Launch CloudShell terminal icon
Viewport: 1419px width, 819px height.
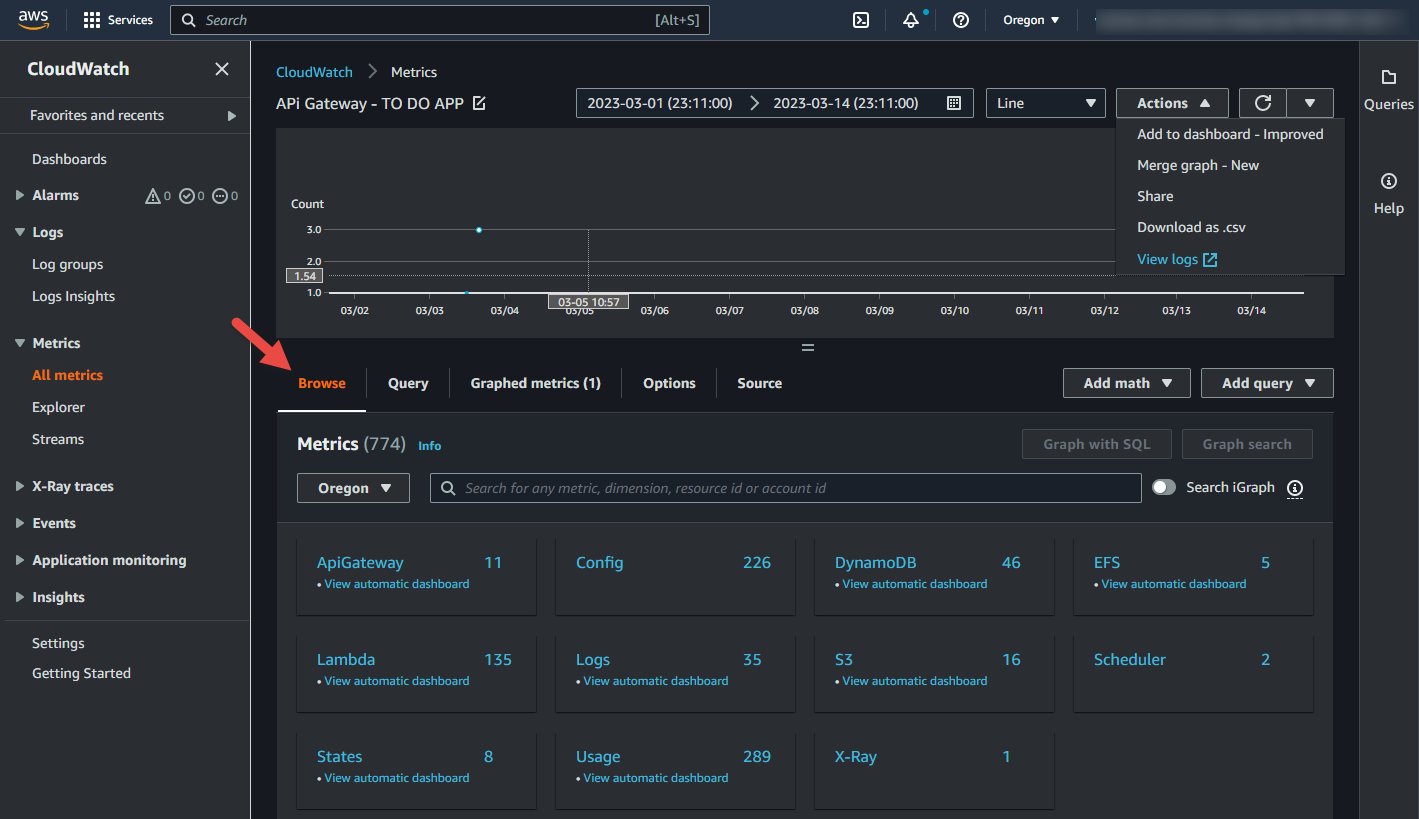tap(860, 20)
